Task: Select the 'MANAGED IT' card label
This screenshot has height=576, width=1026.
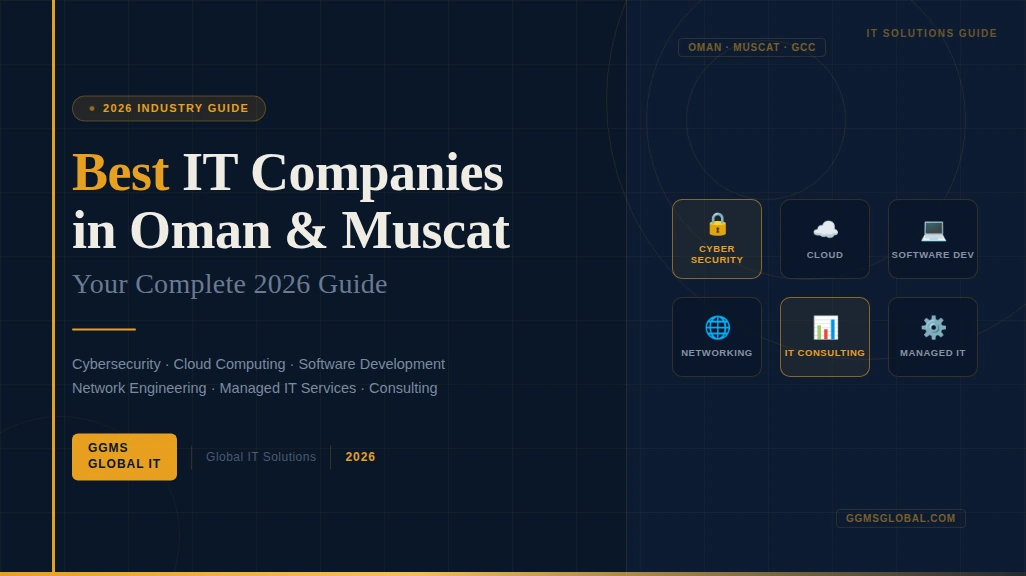Action: click(933, 353)
